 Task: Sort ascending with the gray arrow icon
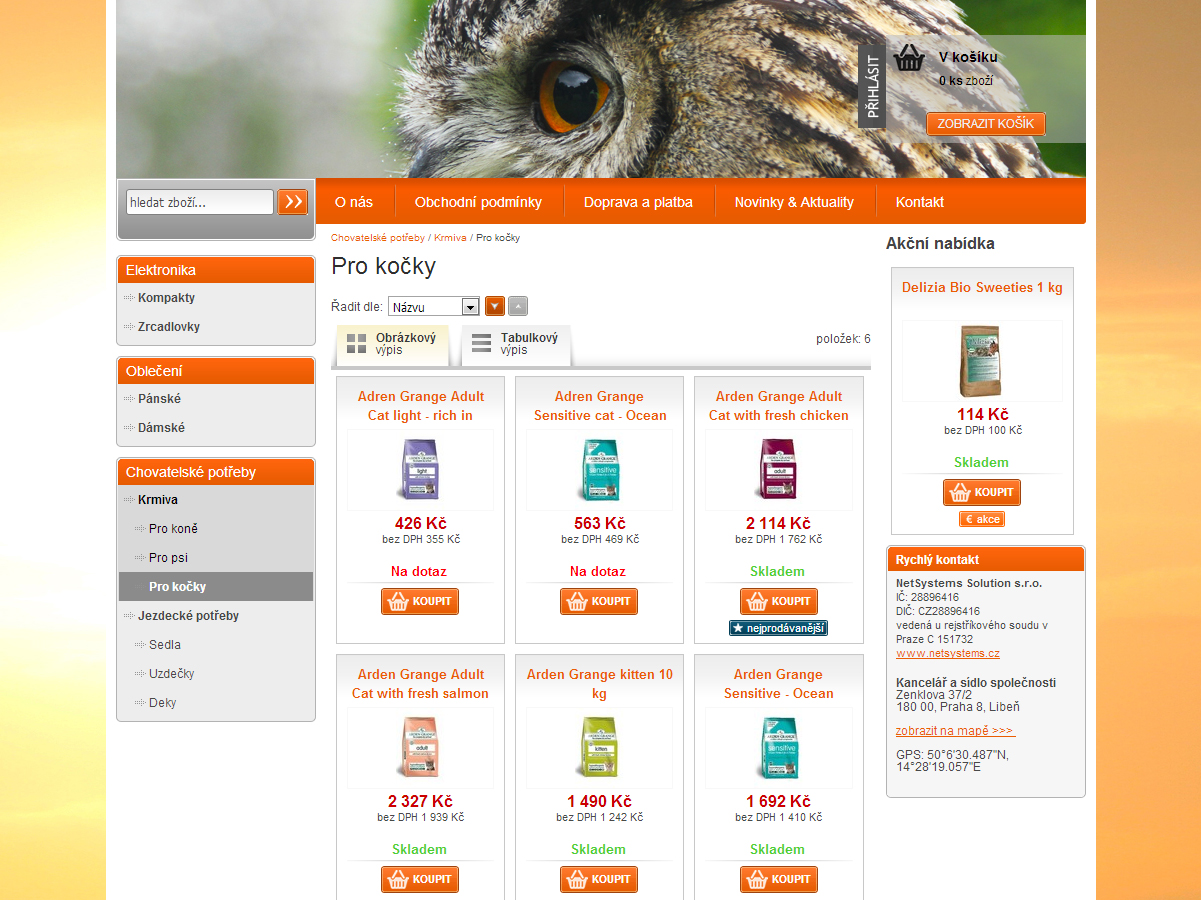point(518,306)
